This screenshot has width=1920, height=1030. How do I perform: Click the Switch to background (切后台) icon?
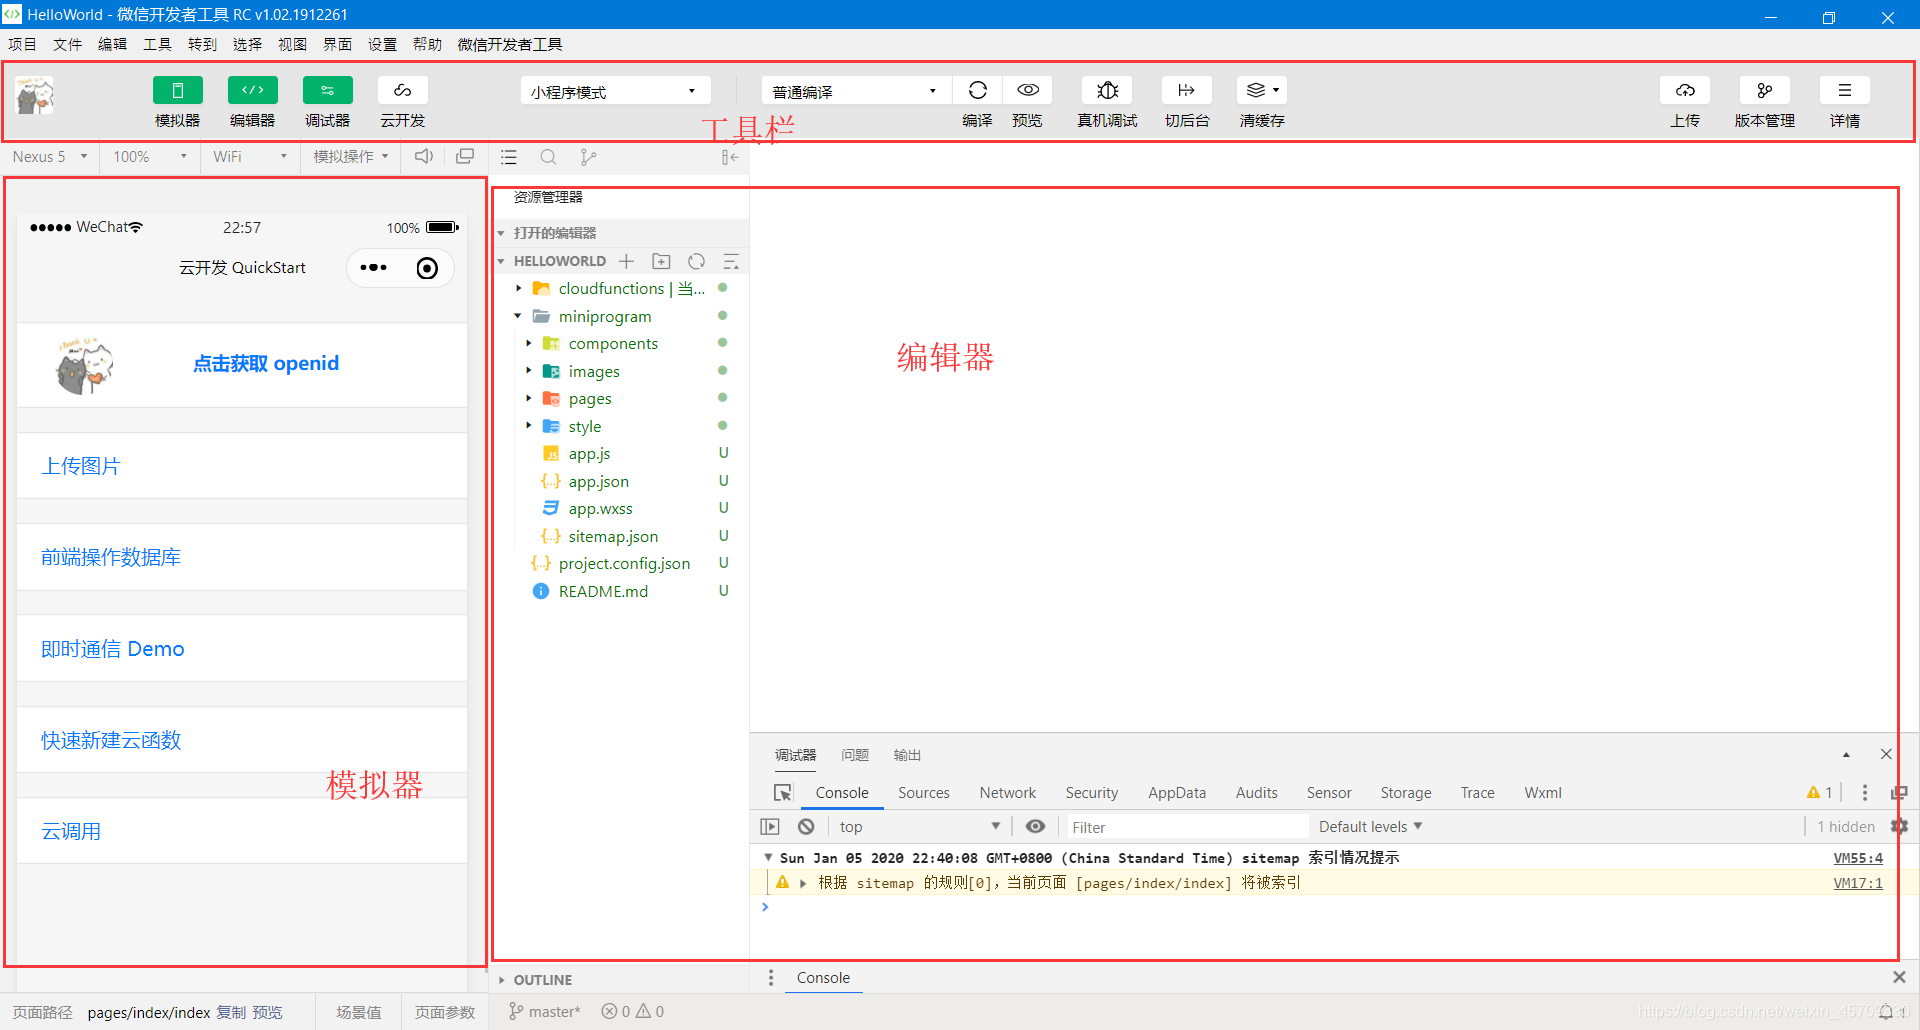1187,90
